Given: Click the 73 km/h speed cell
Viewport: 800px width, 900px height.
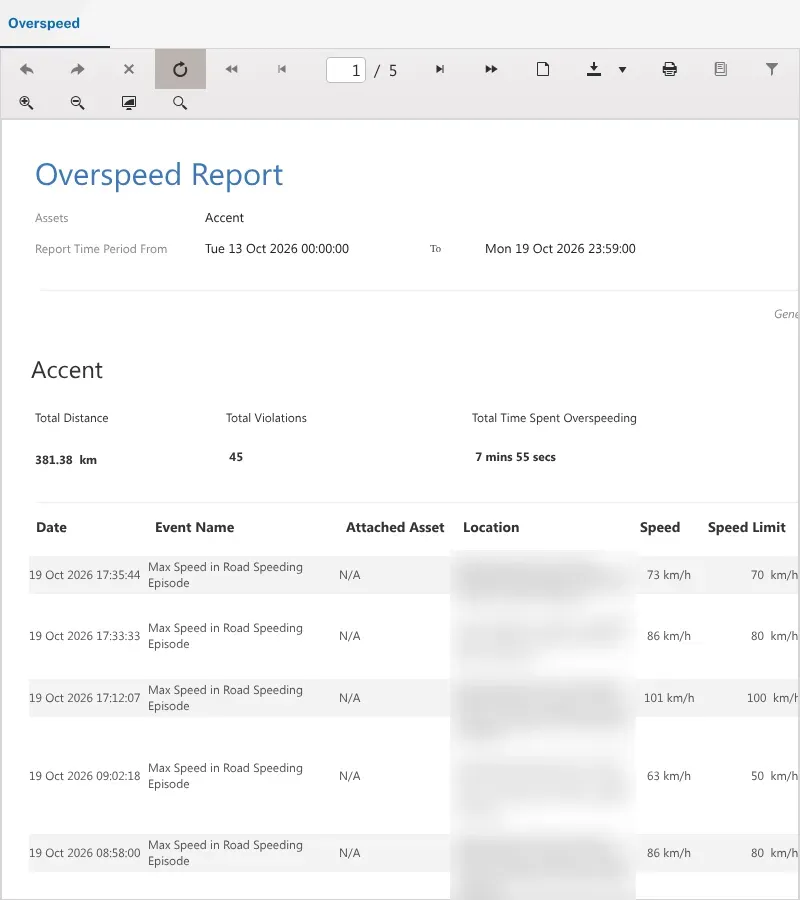Looking at the screenshot, I should click(669, 575).
